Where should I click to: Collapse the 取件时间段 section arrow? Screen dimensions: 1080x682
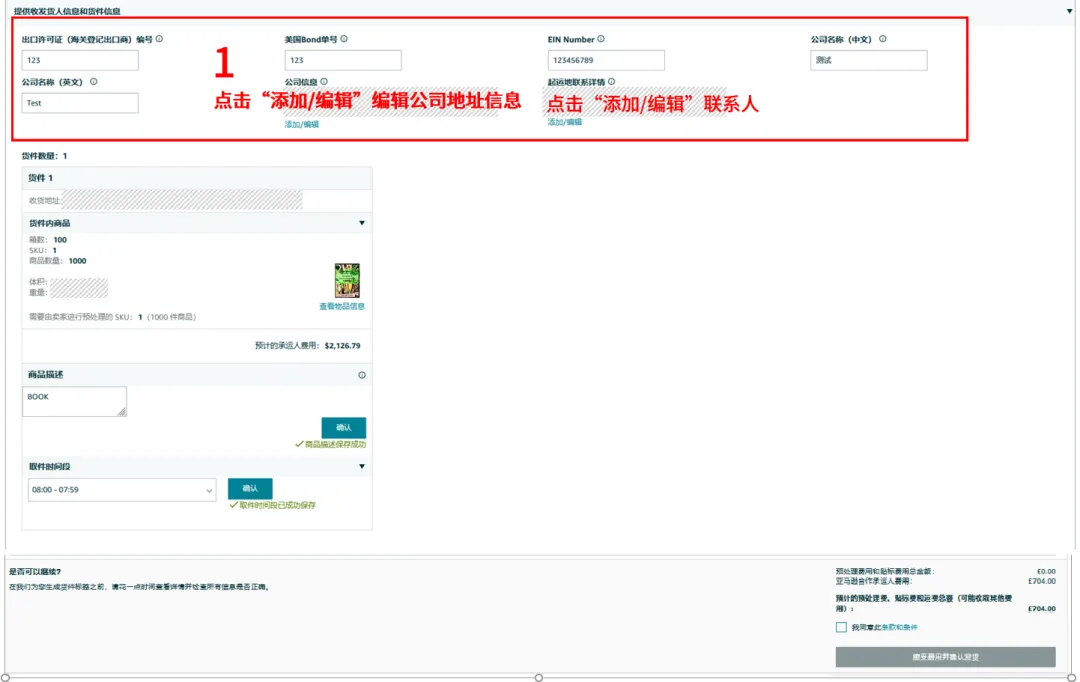[362, 466]
